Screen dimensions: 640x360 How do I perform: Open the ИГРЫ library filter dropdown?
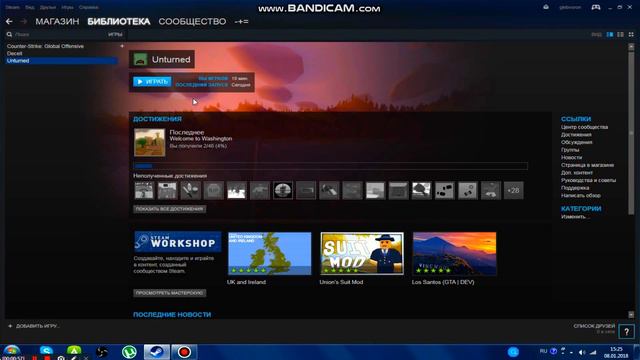(x=115, y=35)
